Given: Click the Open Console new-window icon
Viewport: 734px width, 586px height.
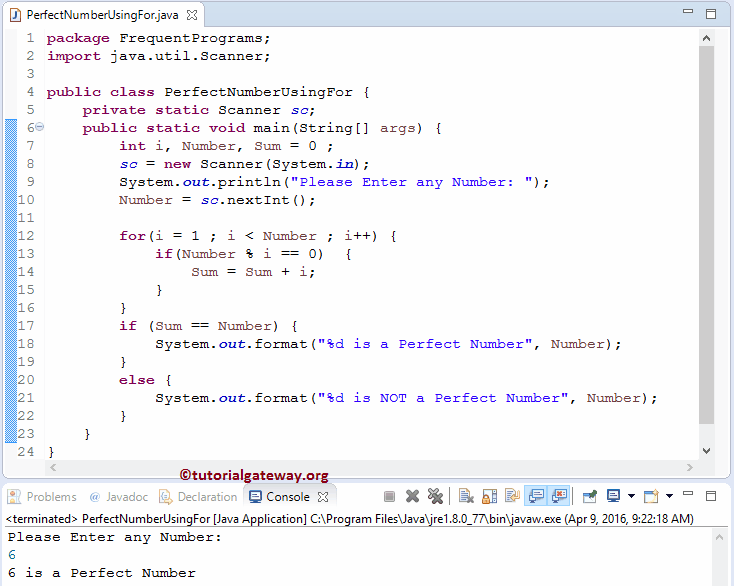Looking at the screenshot, I should point(651,496).
